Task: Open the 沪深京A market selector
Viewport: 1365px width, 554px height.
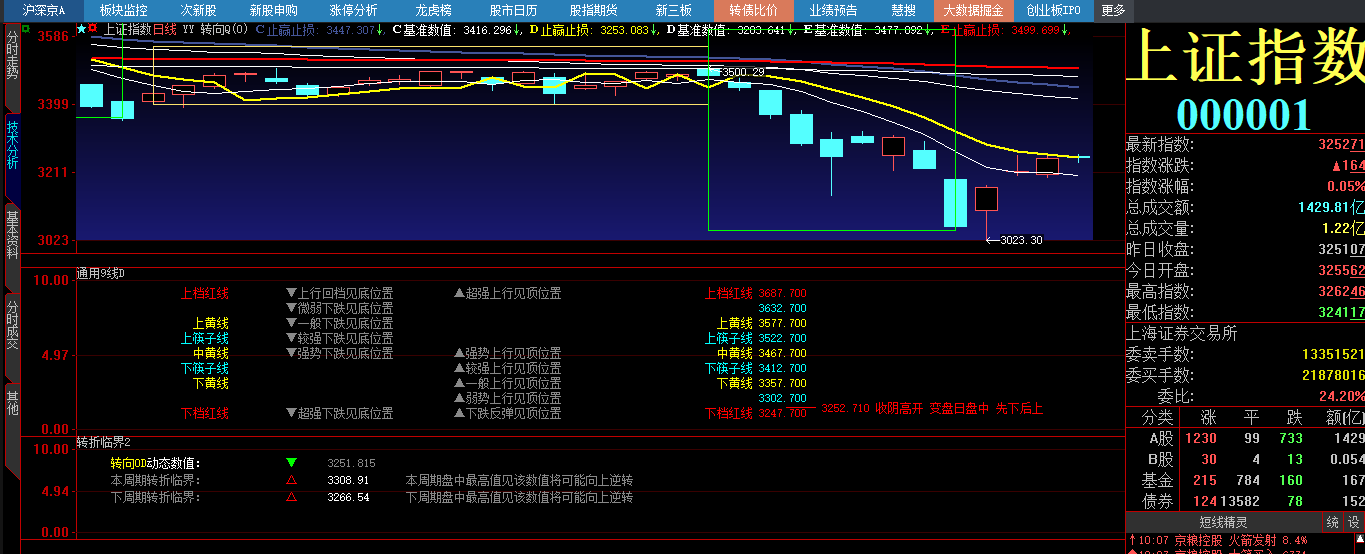Action: [44, 10]
